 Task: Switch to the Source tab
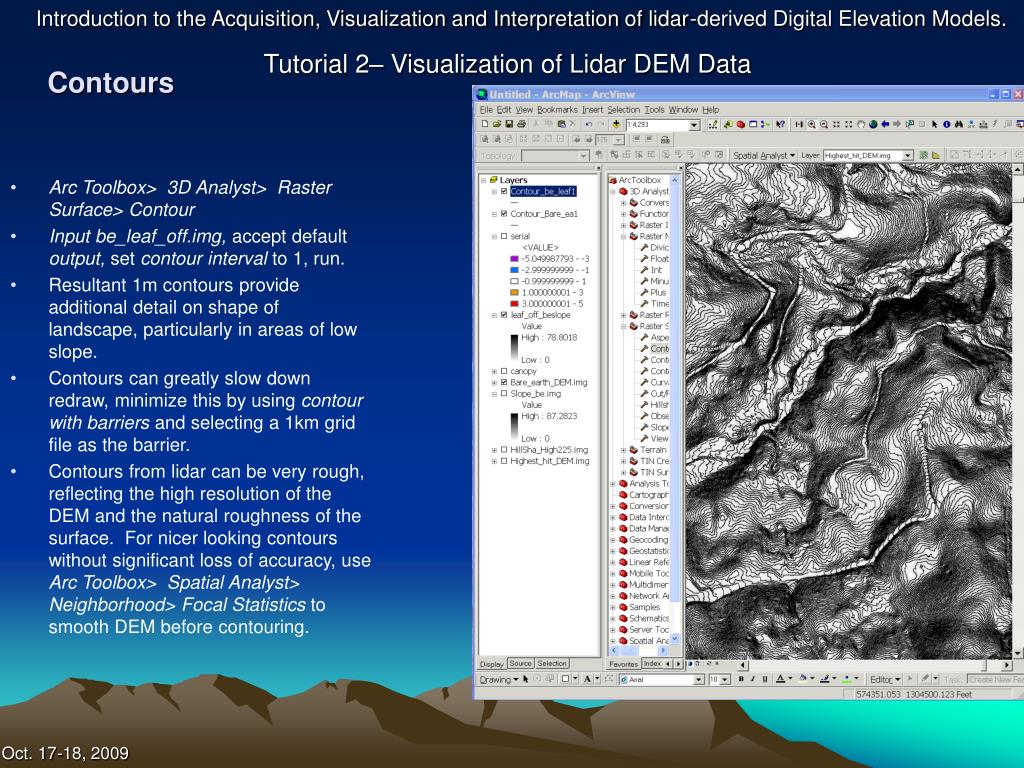point(520,664)
